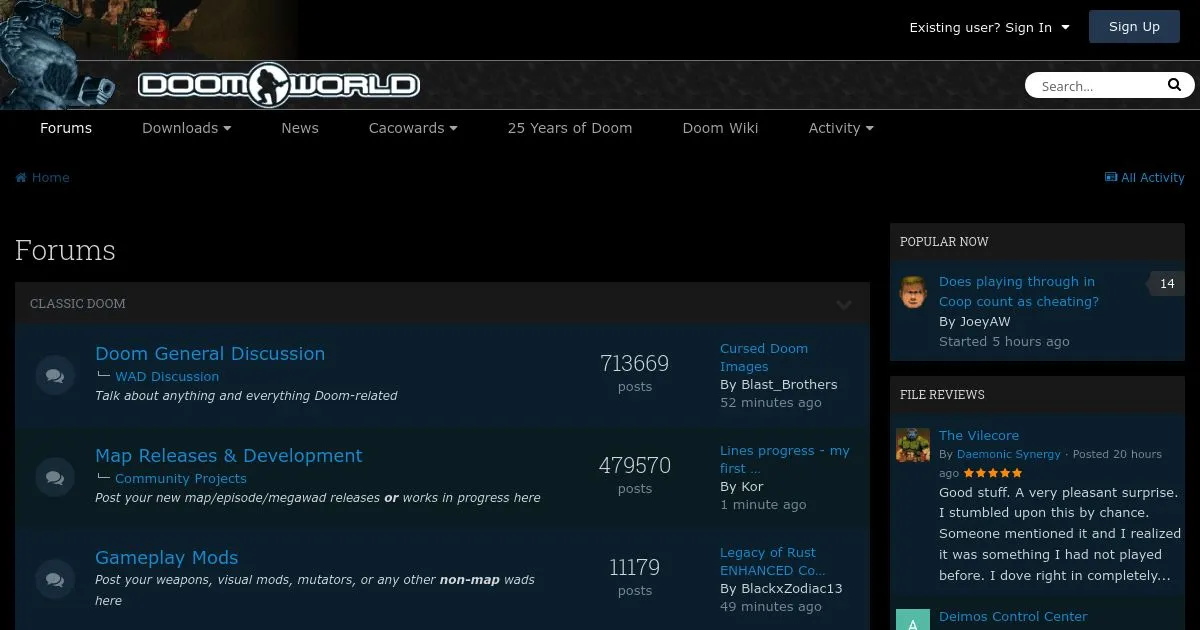The height and width of the screenshot is (630, 1200).
Task: Open The Vilecore reviewer avatar
Action: [913, 445]
